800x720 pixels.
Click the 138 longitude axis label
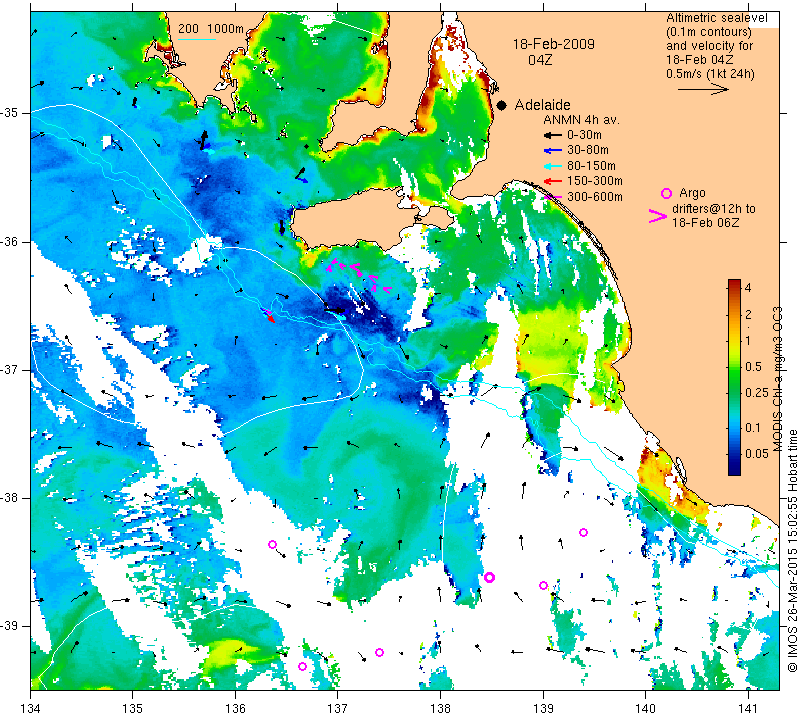[x=440, y=709]
